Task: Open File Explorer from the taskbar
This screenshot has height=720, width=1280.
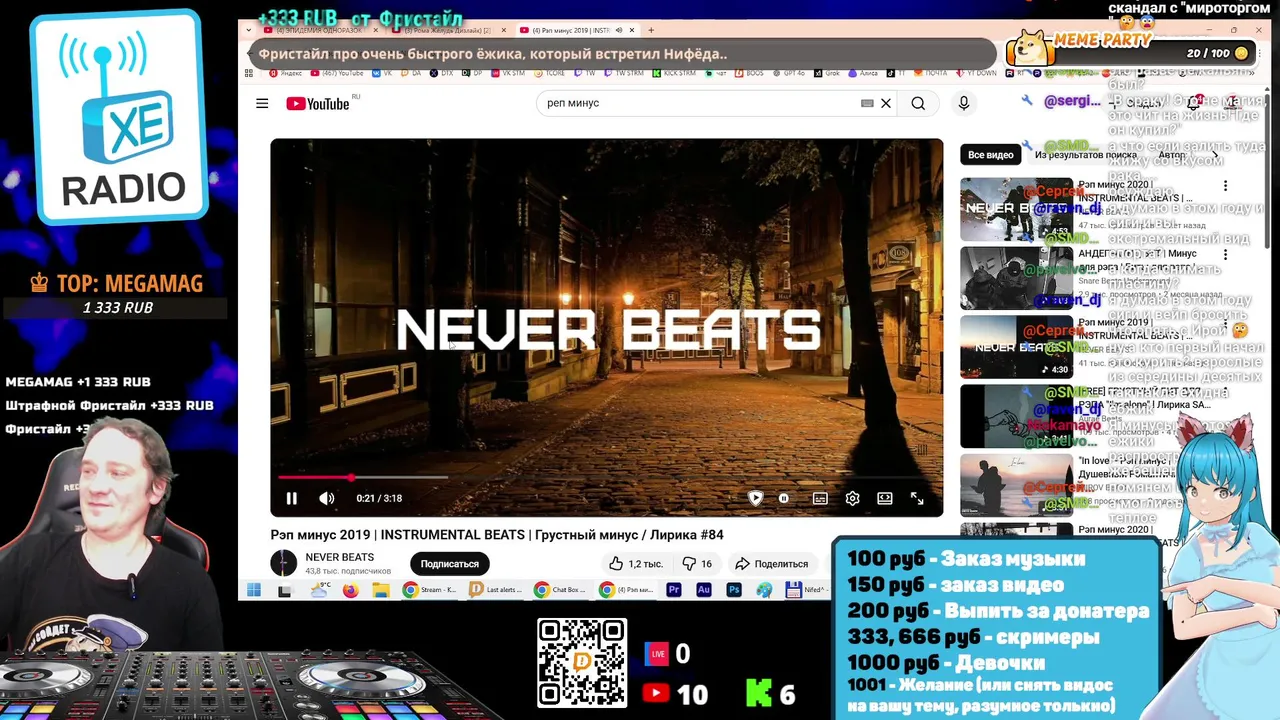Action: [x=381, y=590]
